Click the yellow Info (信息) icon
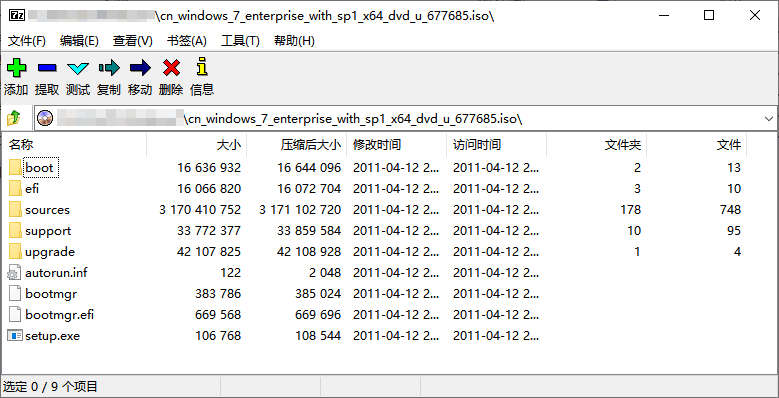This screenshot has height=398, width=779. [x=202, y=67]
